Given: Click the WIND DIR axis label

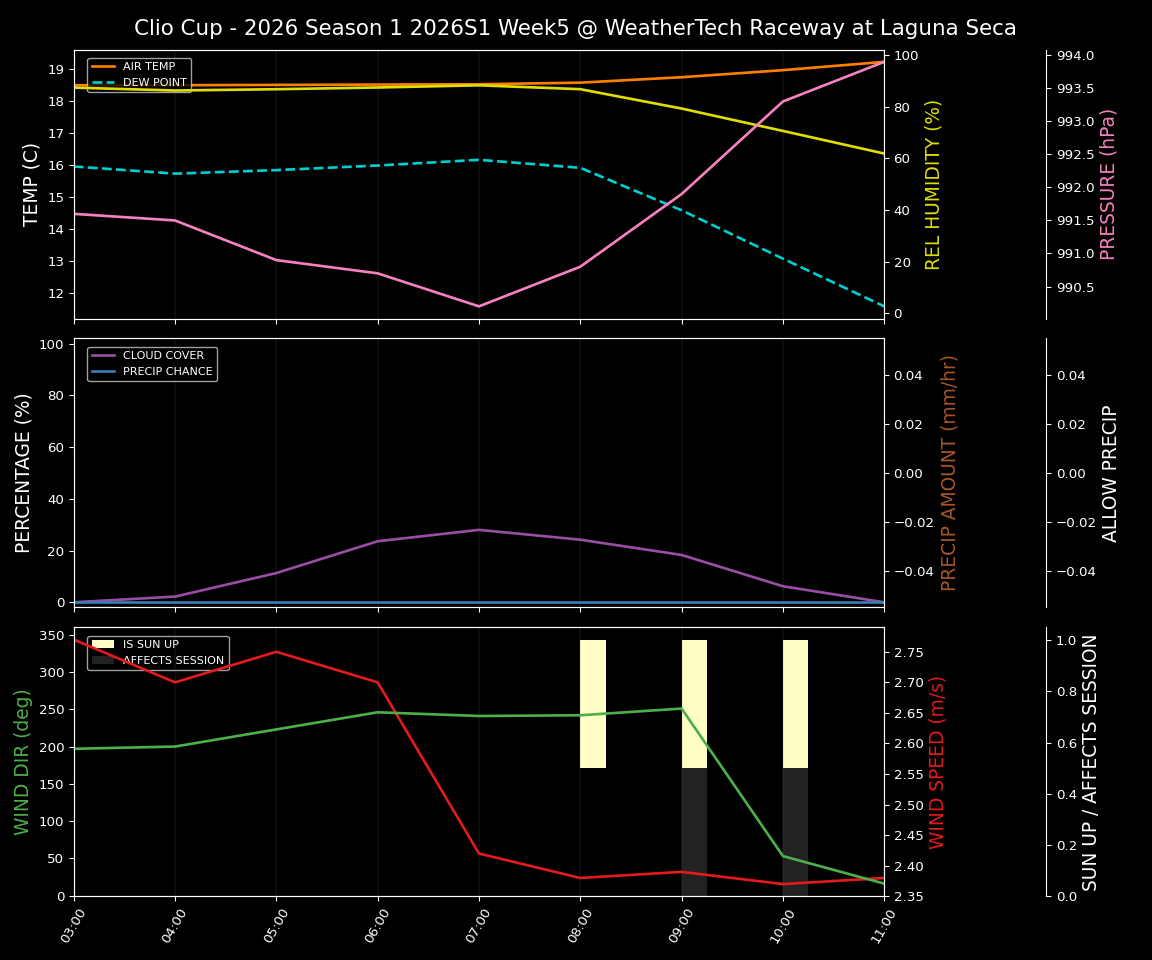Looking at the screenshot, I should [22, 769].
